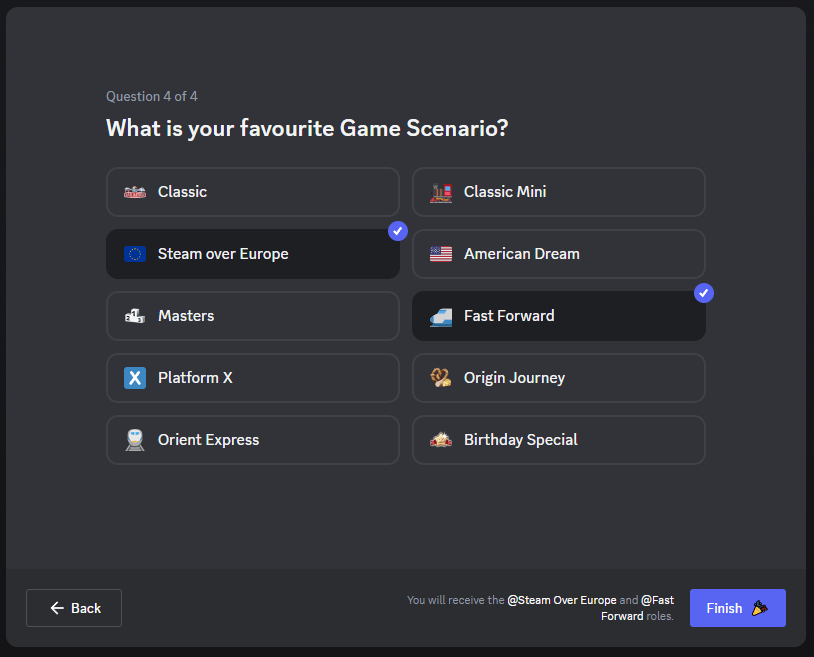
Task: Go back to the previous question
Action: [74, 608]
